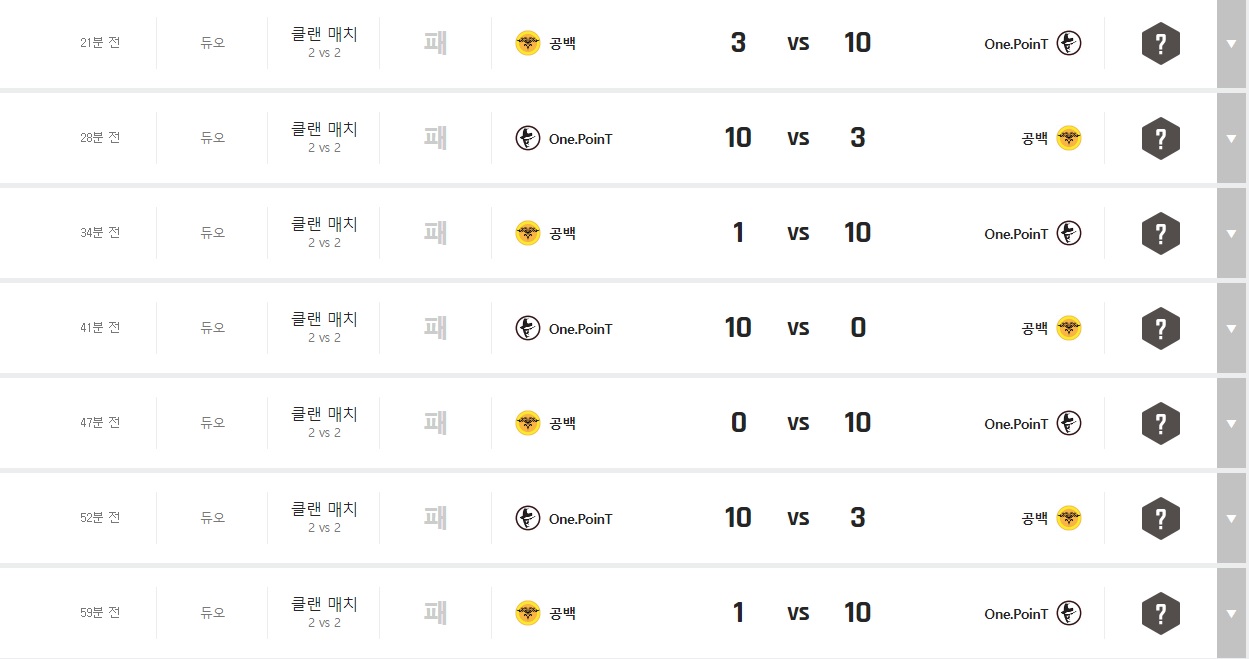Click the yellow 공백 emblem in the 41분 전 row
Image resolution: width=1249 pixels, height=659 pixels.
click(x=1069, y=328)
